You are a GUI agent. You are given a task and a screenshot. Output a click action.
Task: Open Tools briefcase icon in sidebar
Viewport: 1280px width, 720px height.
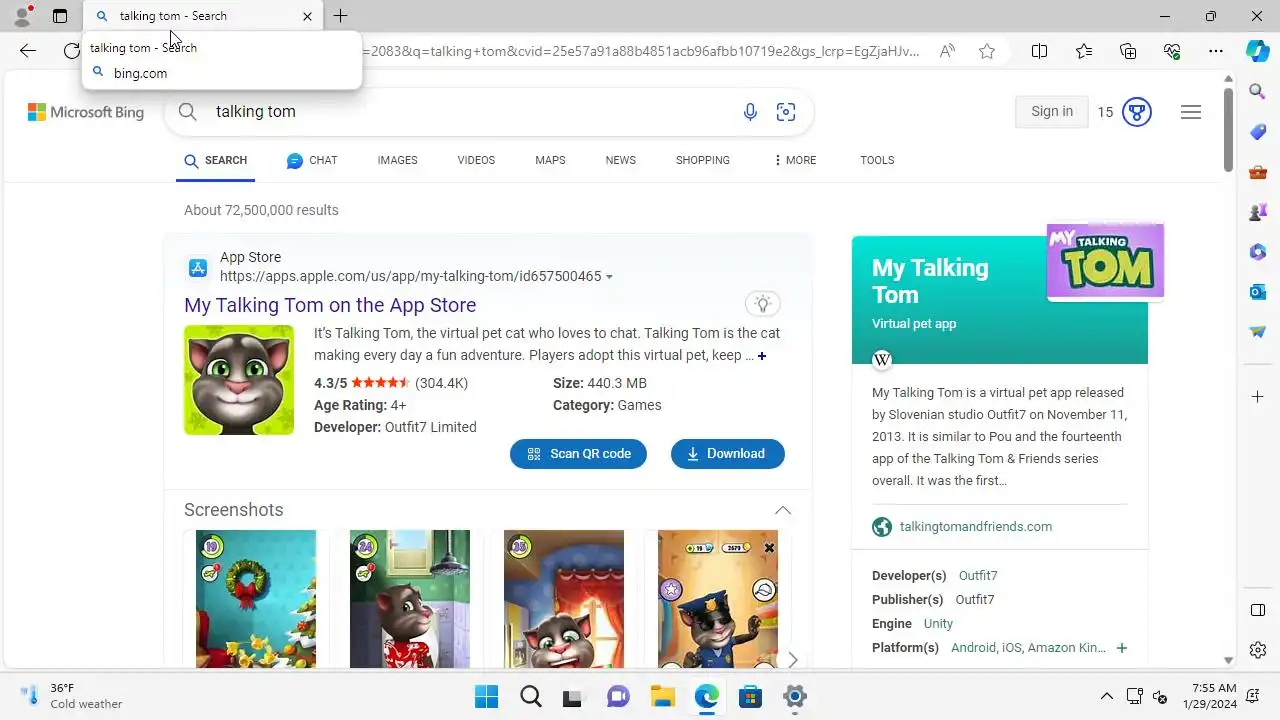point(1258,172)
